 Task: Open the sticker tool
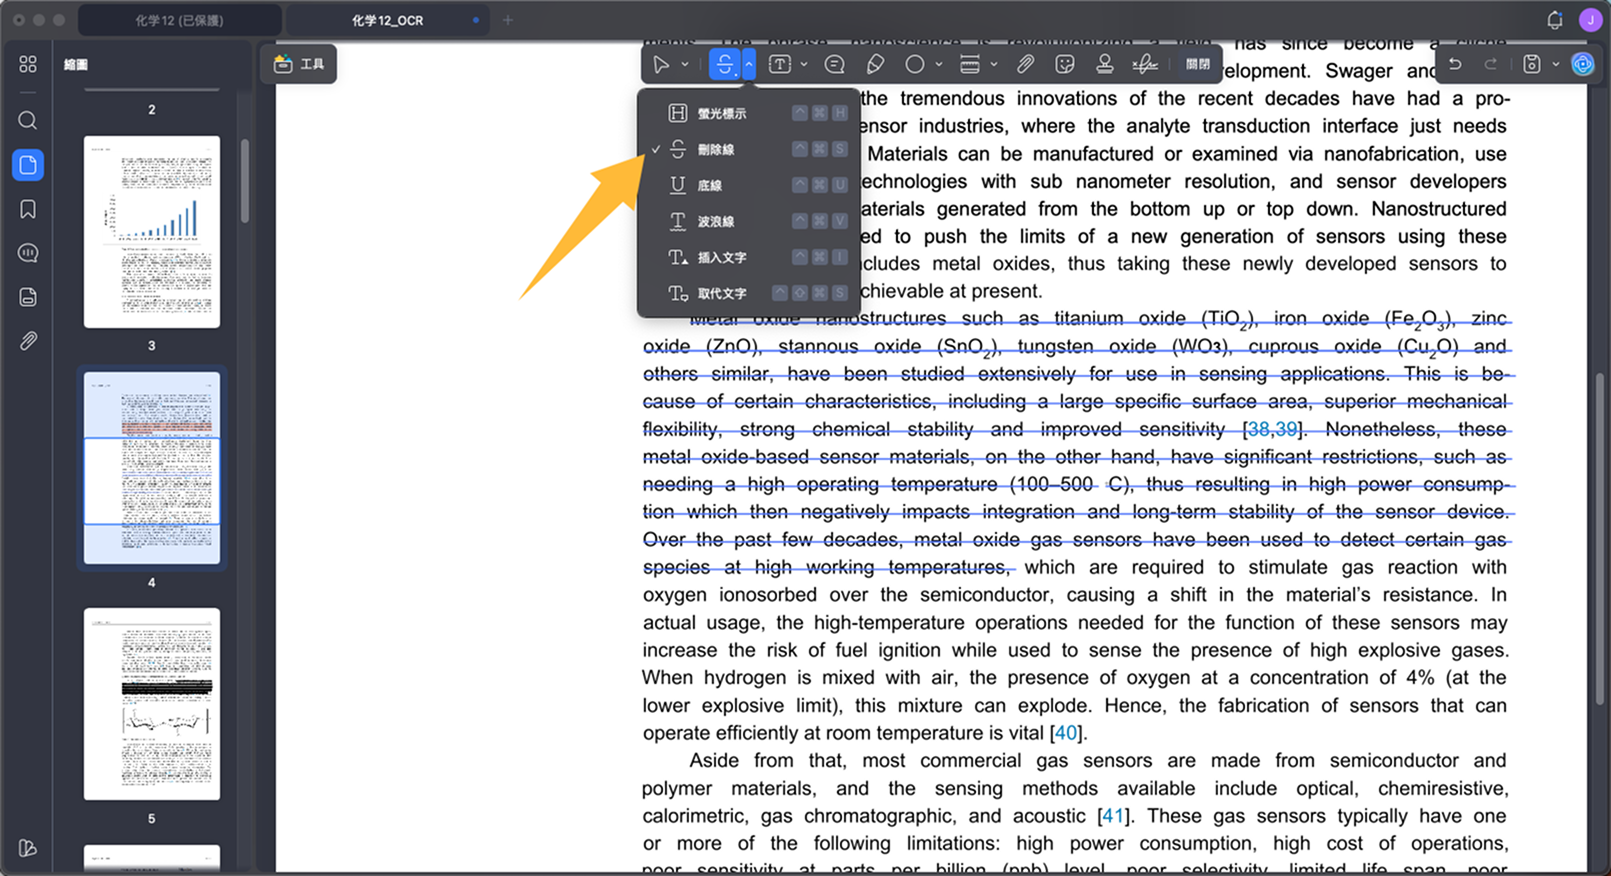(x=1065, y=65)
